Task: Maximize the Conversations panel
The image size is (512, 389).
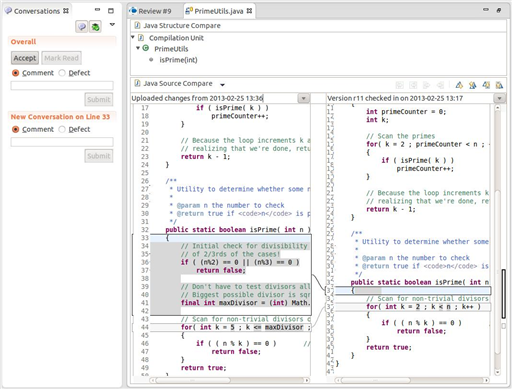Action: [111, 11]
